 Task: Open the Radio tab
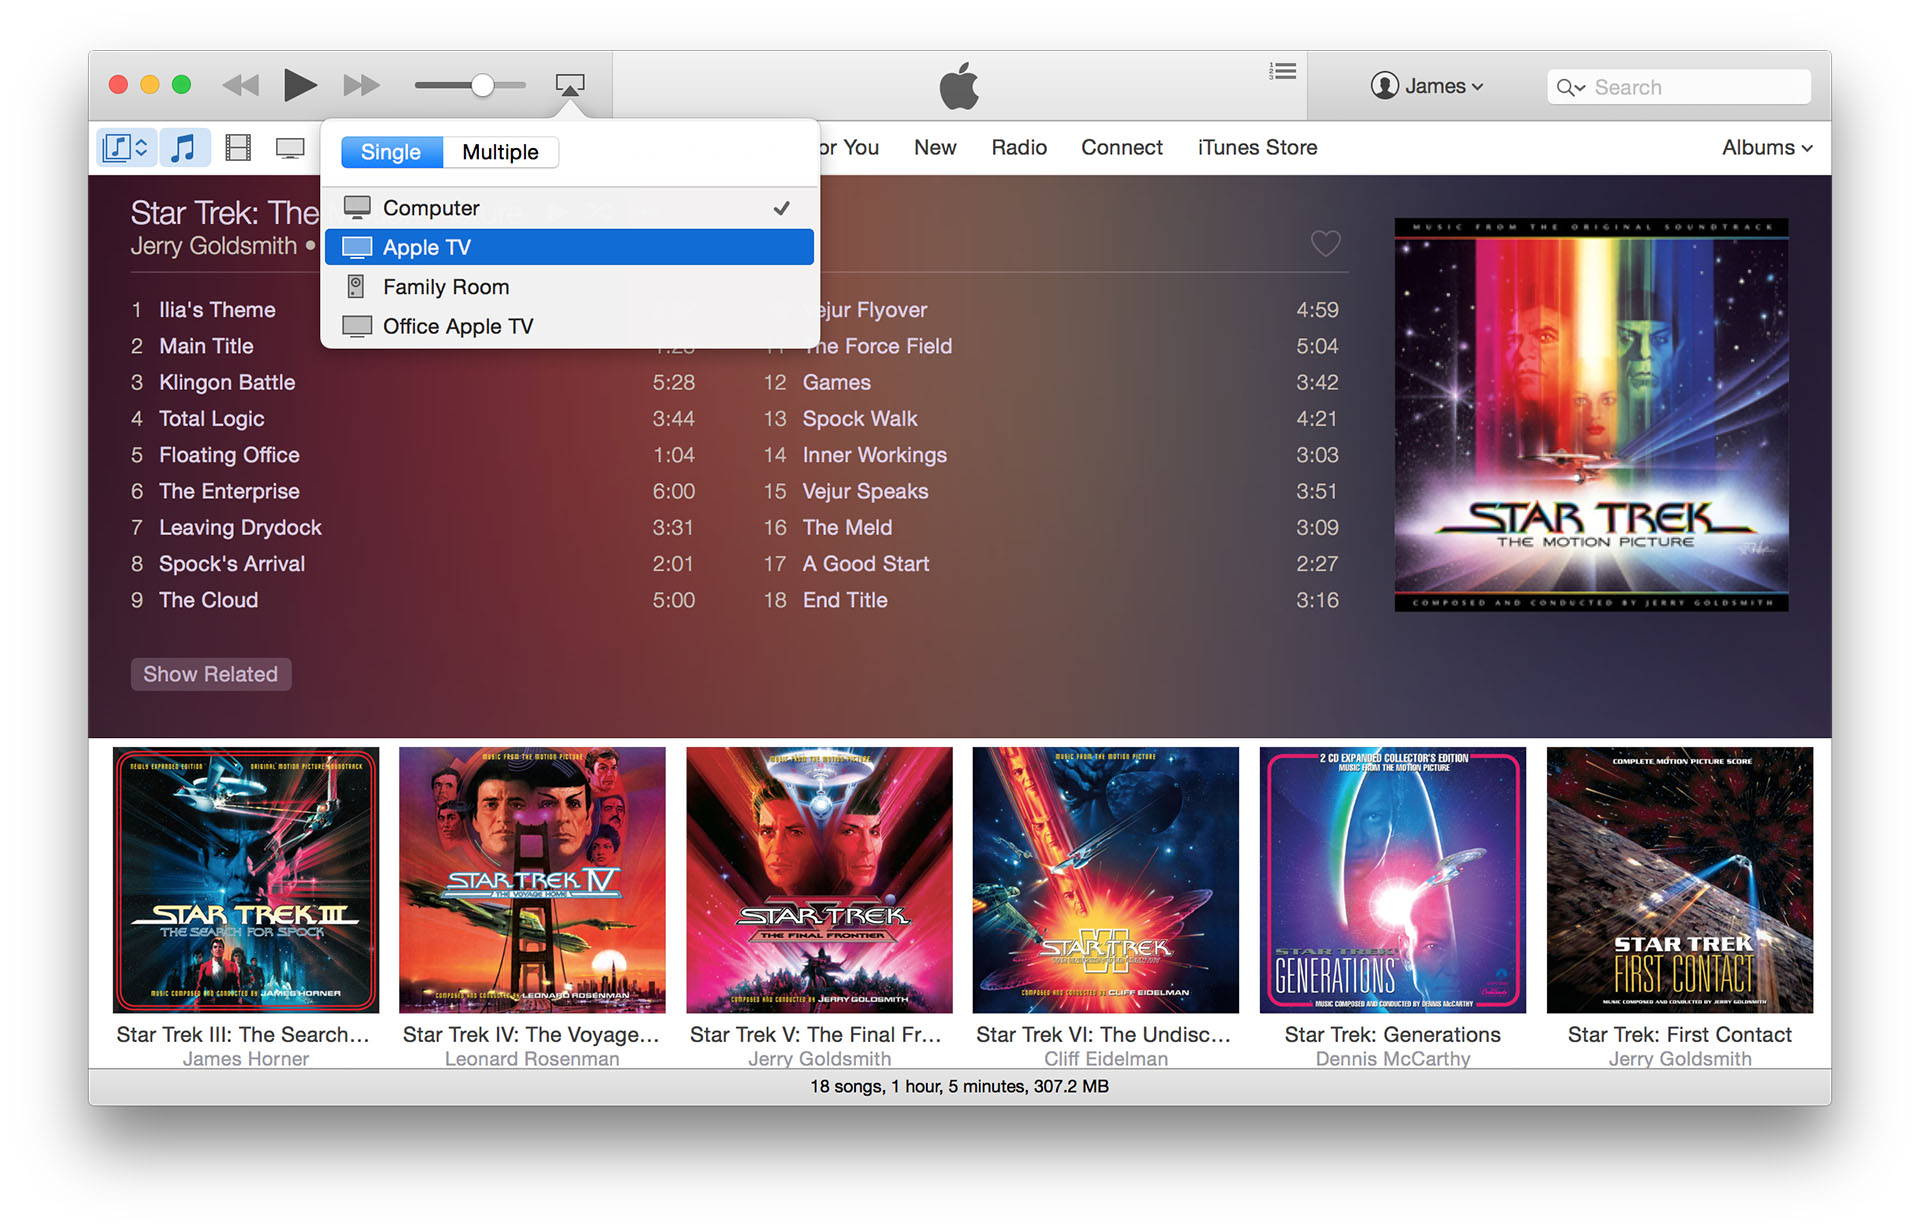[1019, 148]
